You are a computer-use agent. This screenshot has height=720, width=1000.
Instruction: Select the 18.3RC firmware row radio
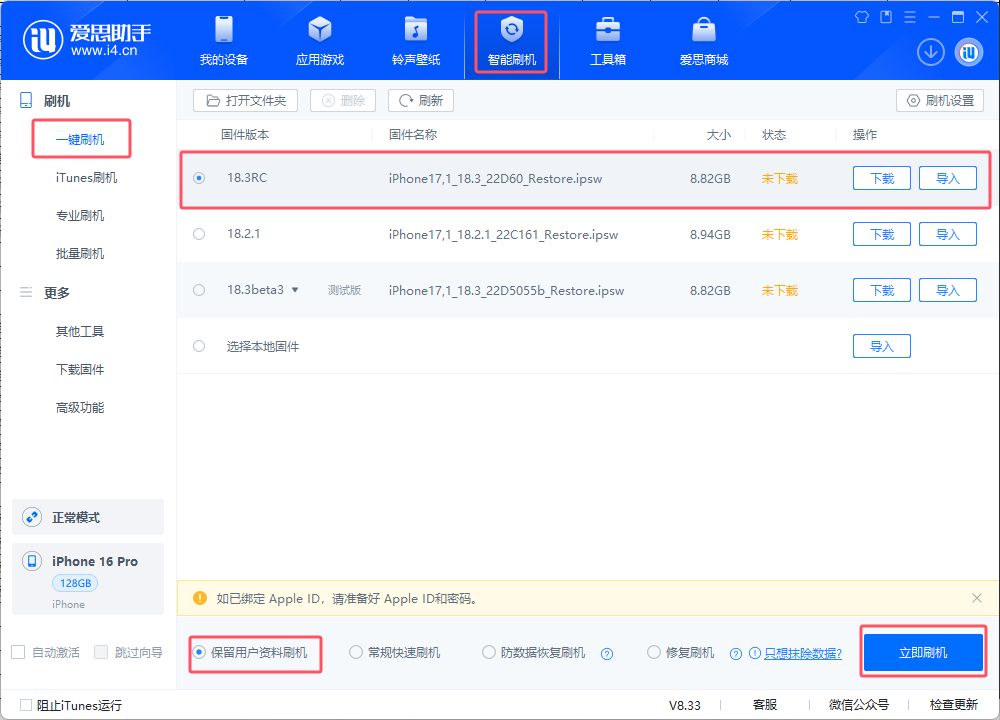click(x=200, y=178)
